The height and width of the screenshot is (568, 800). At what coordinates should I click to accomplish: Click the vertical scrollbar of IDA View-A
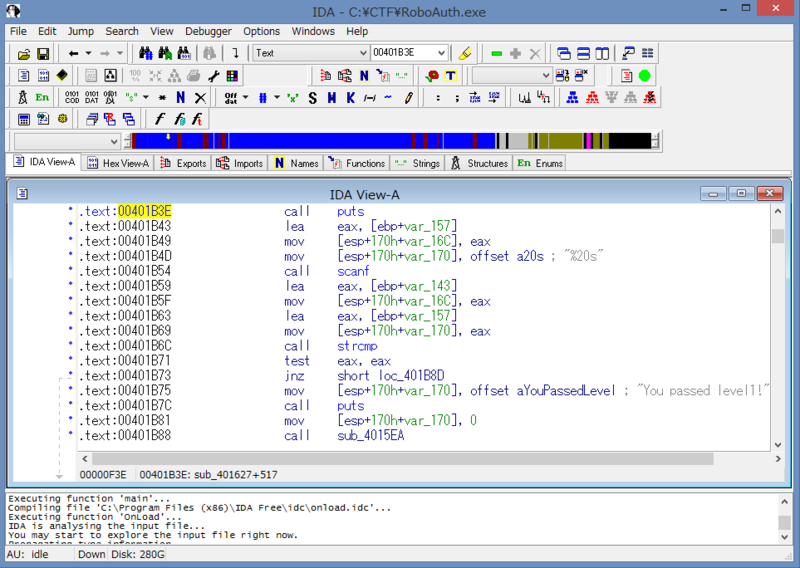(778, 327)
